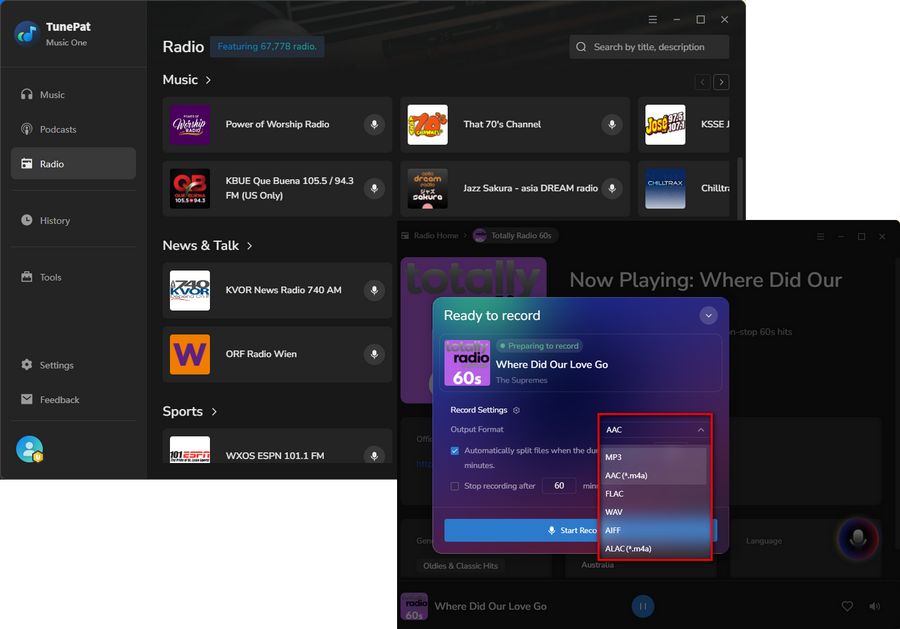The image size is (900, 629).
Task: Click the TunePat logo icon
Action: pos(26,34)
